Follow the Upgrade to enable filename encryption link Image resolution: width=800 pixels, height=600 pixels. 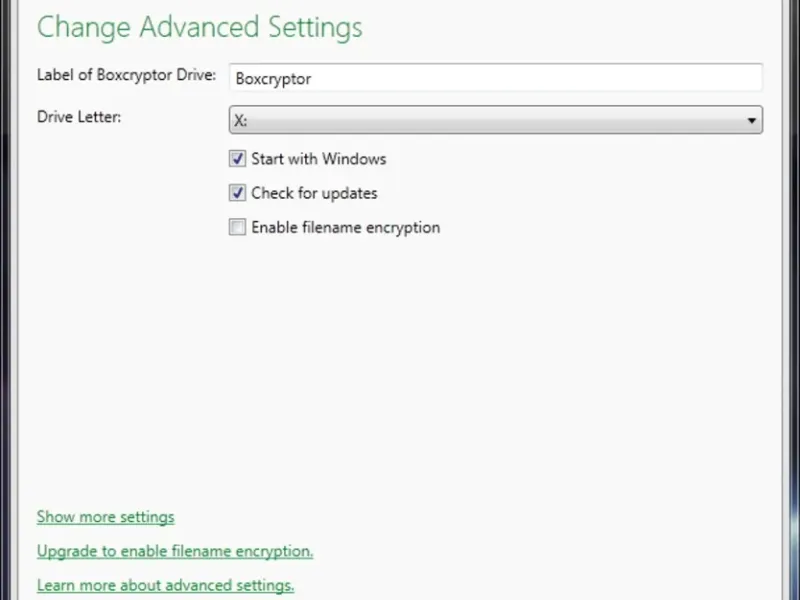[x=175, y=551]
